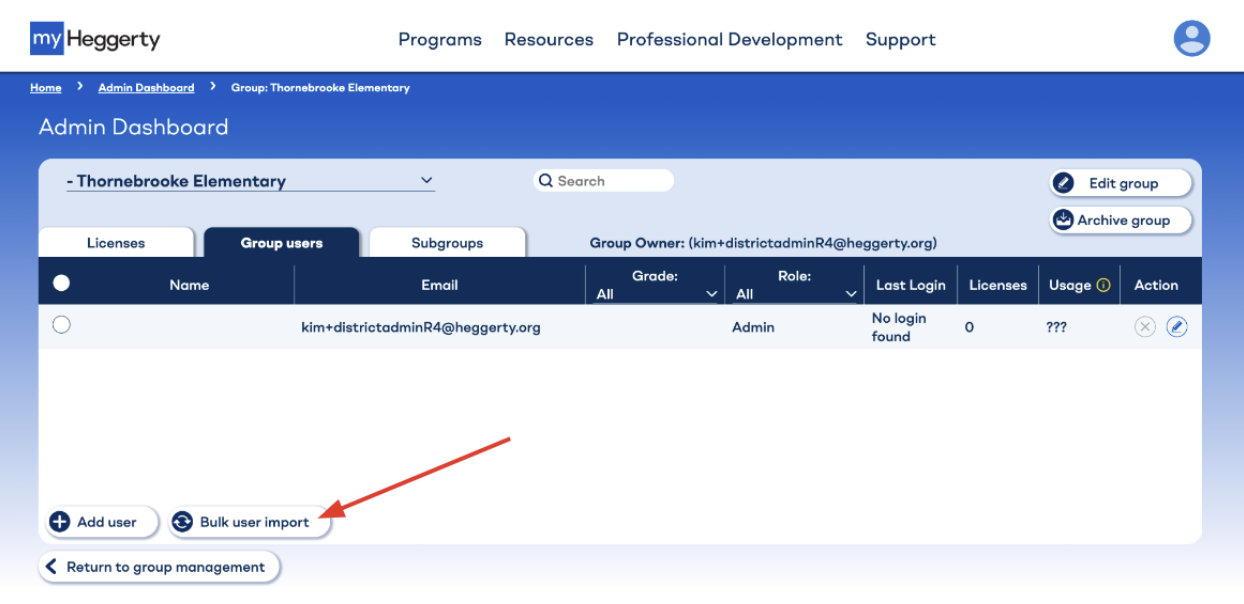Open the Programs menu

439,40
